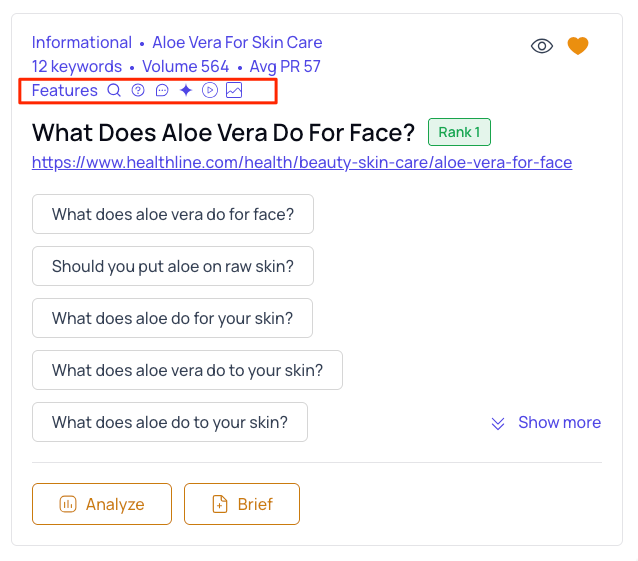638x561 pixels.
Task: Click the green Rank 1 badge
Action: [x=459, y=132]
